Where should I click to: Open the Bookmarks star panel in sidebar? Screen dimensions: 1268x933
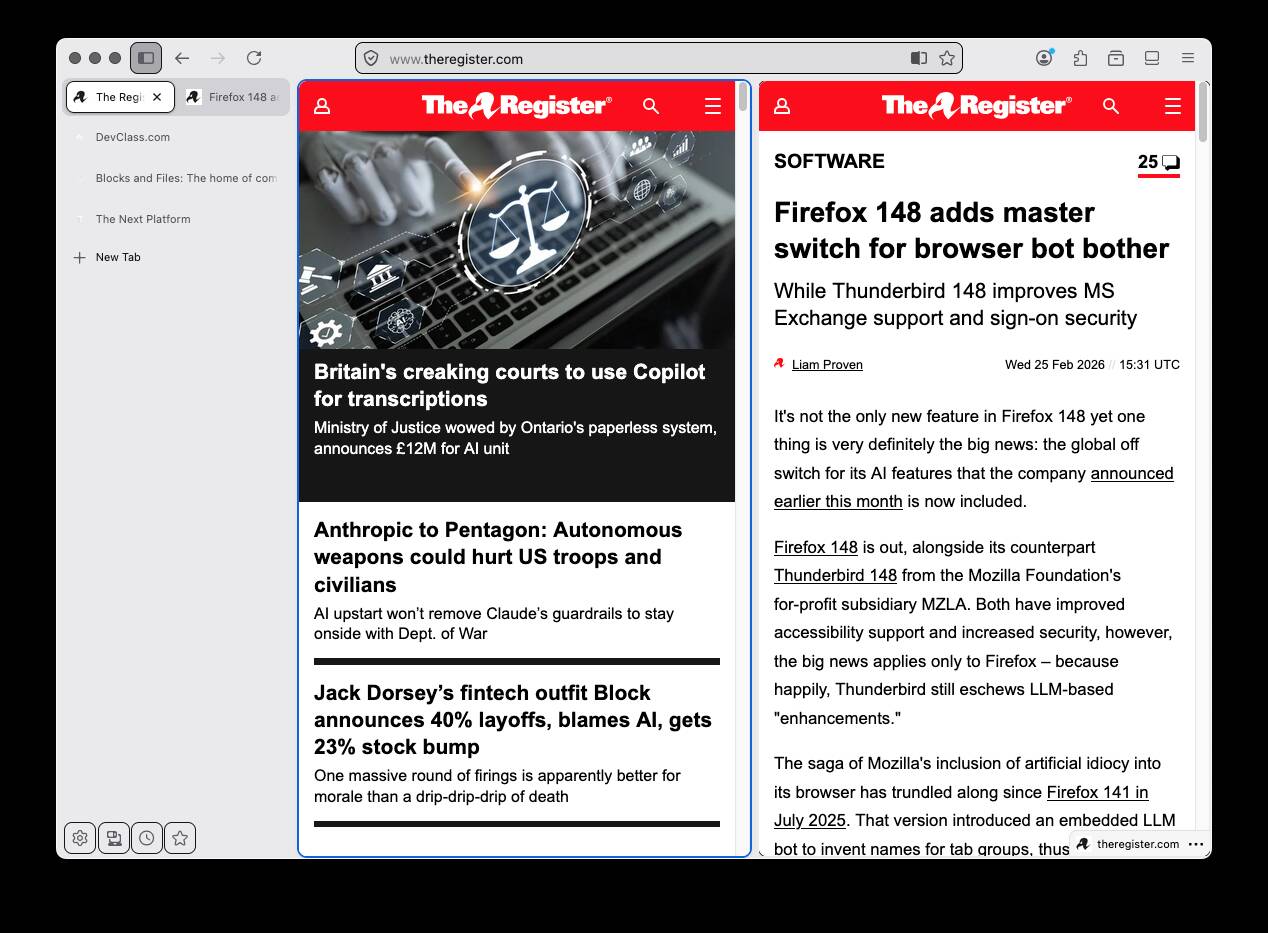[x=180, y=838]
